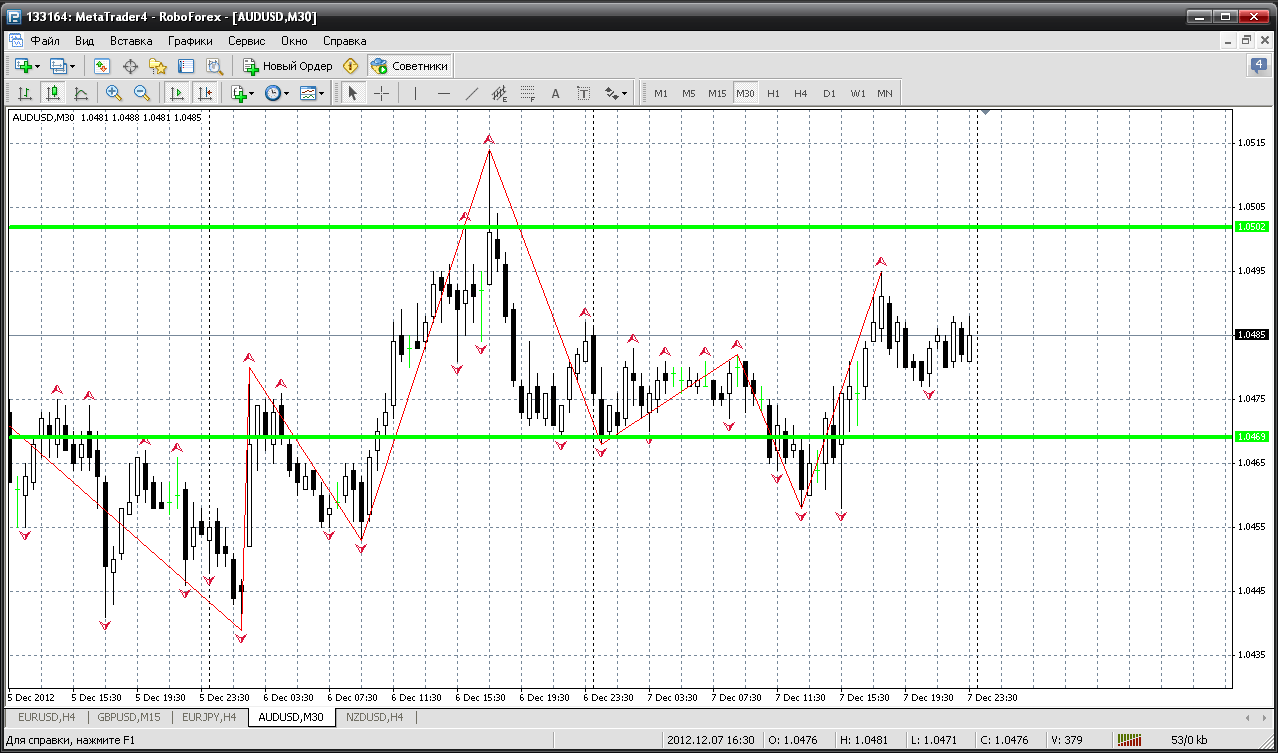Screen dimensions: 1278x753
Task: Select the Crosshair tool
Action: [x=381, y=93]
